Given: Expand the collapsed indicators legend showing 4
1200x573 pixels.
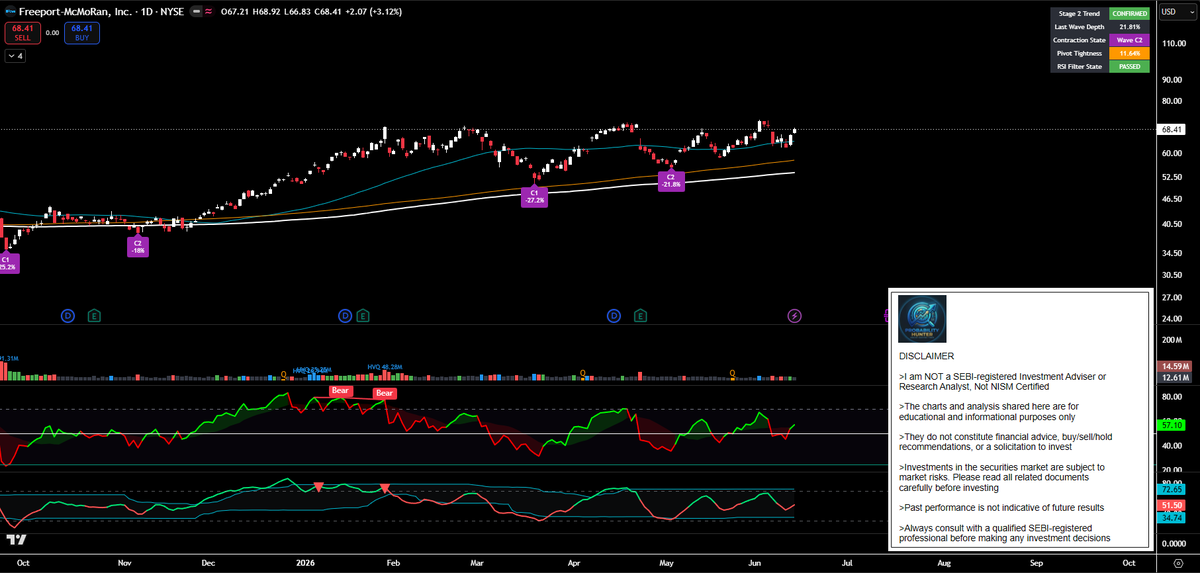Looking at the screenshot, I should tap(15, 56).
